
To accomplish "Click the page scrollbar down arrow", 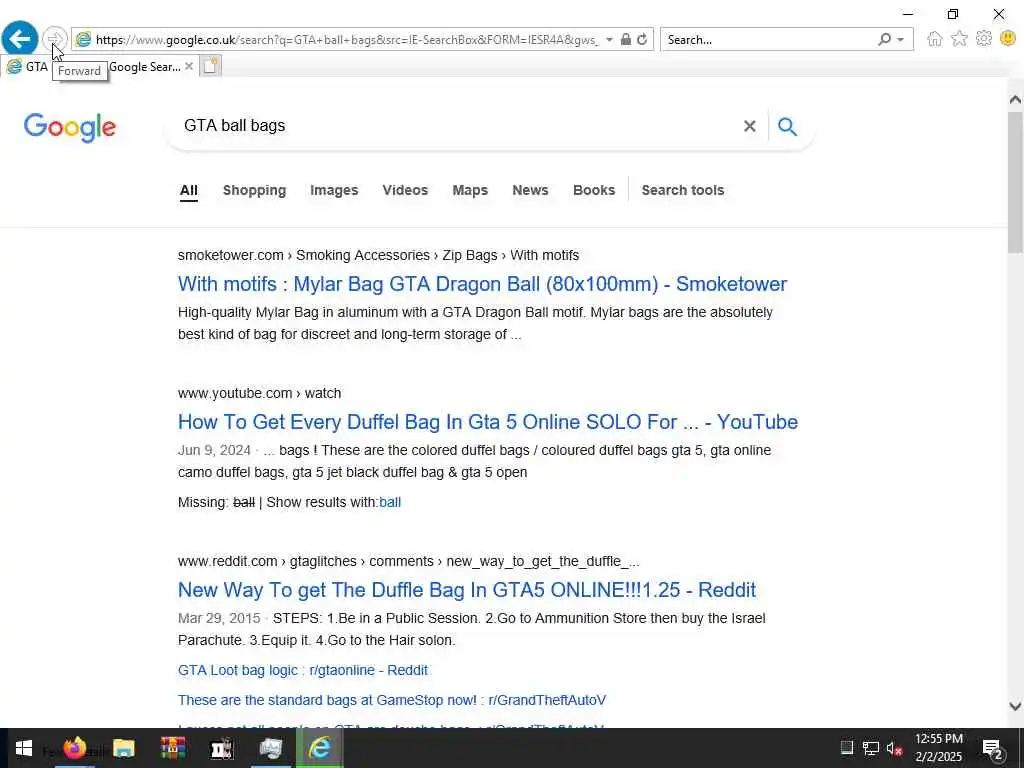I will 1015,706.
